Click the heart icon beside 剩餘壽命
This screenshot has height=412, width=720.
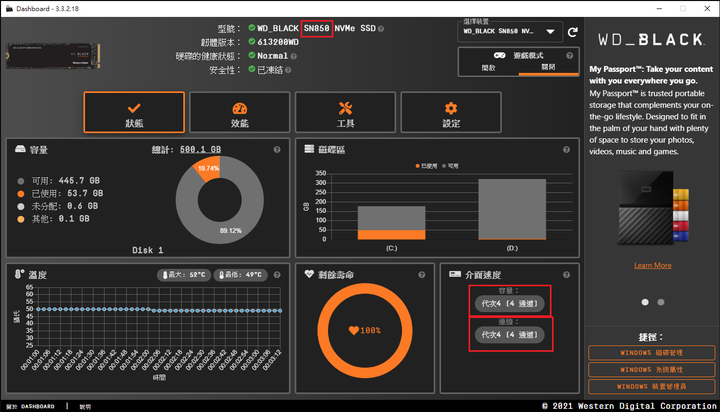309,274
